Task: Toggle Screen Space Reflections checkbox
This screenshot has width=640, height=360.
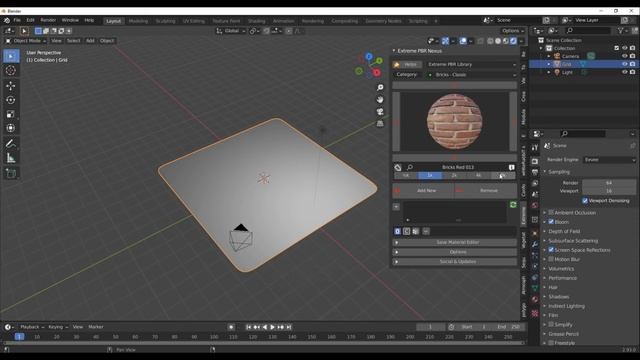Action: (551, 250)
